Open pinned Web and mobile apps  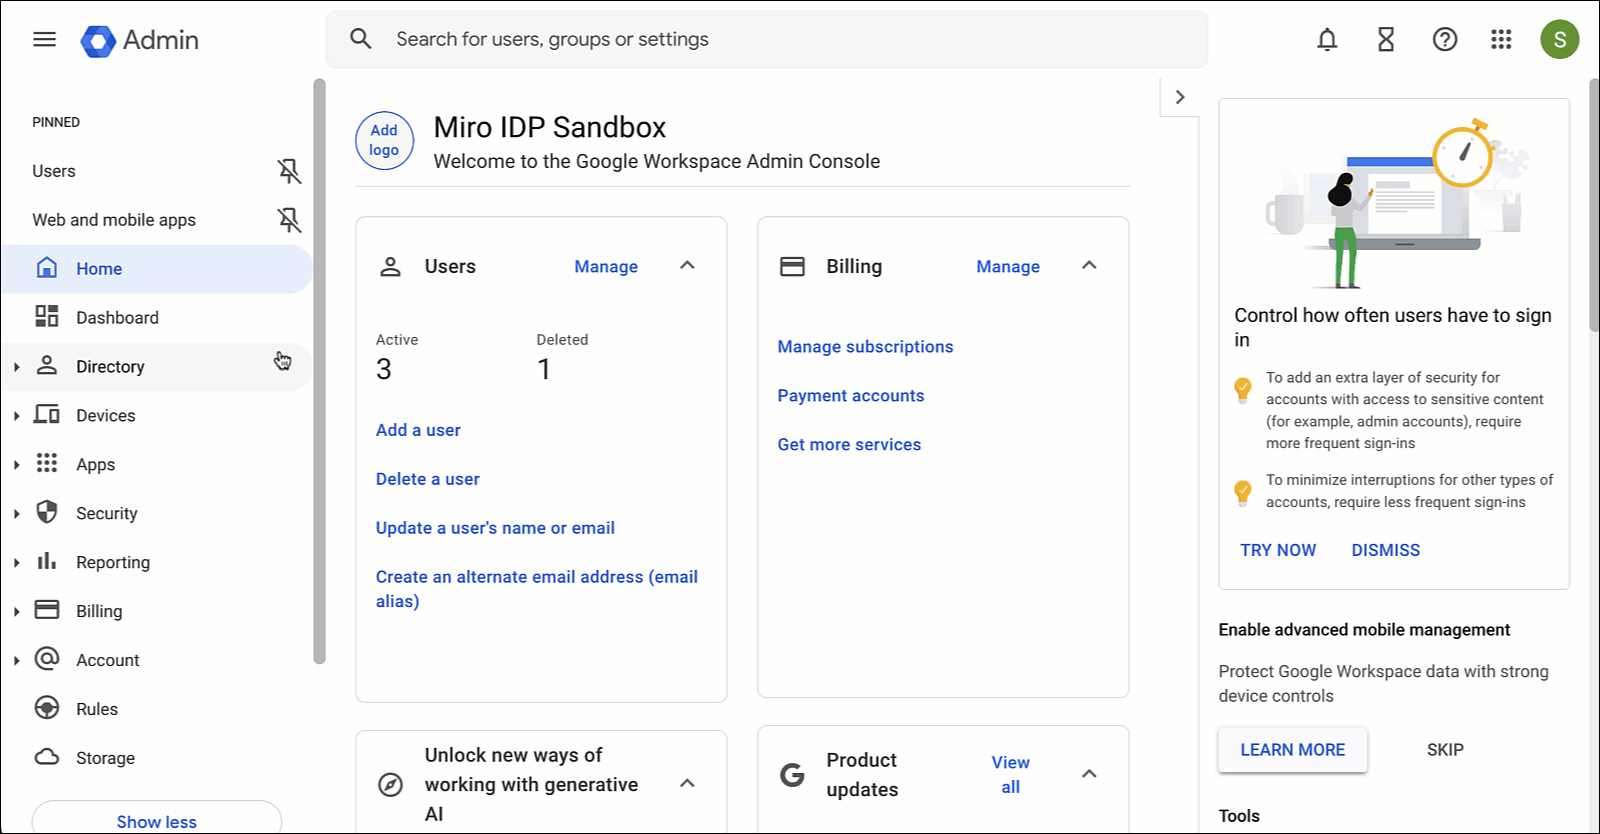pyautogui.click(x=114, y=220)
